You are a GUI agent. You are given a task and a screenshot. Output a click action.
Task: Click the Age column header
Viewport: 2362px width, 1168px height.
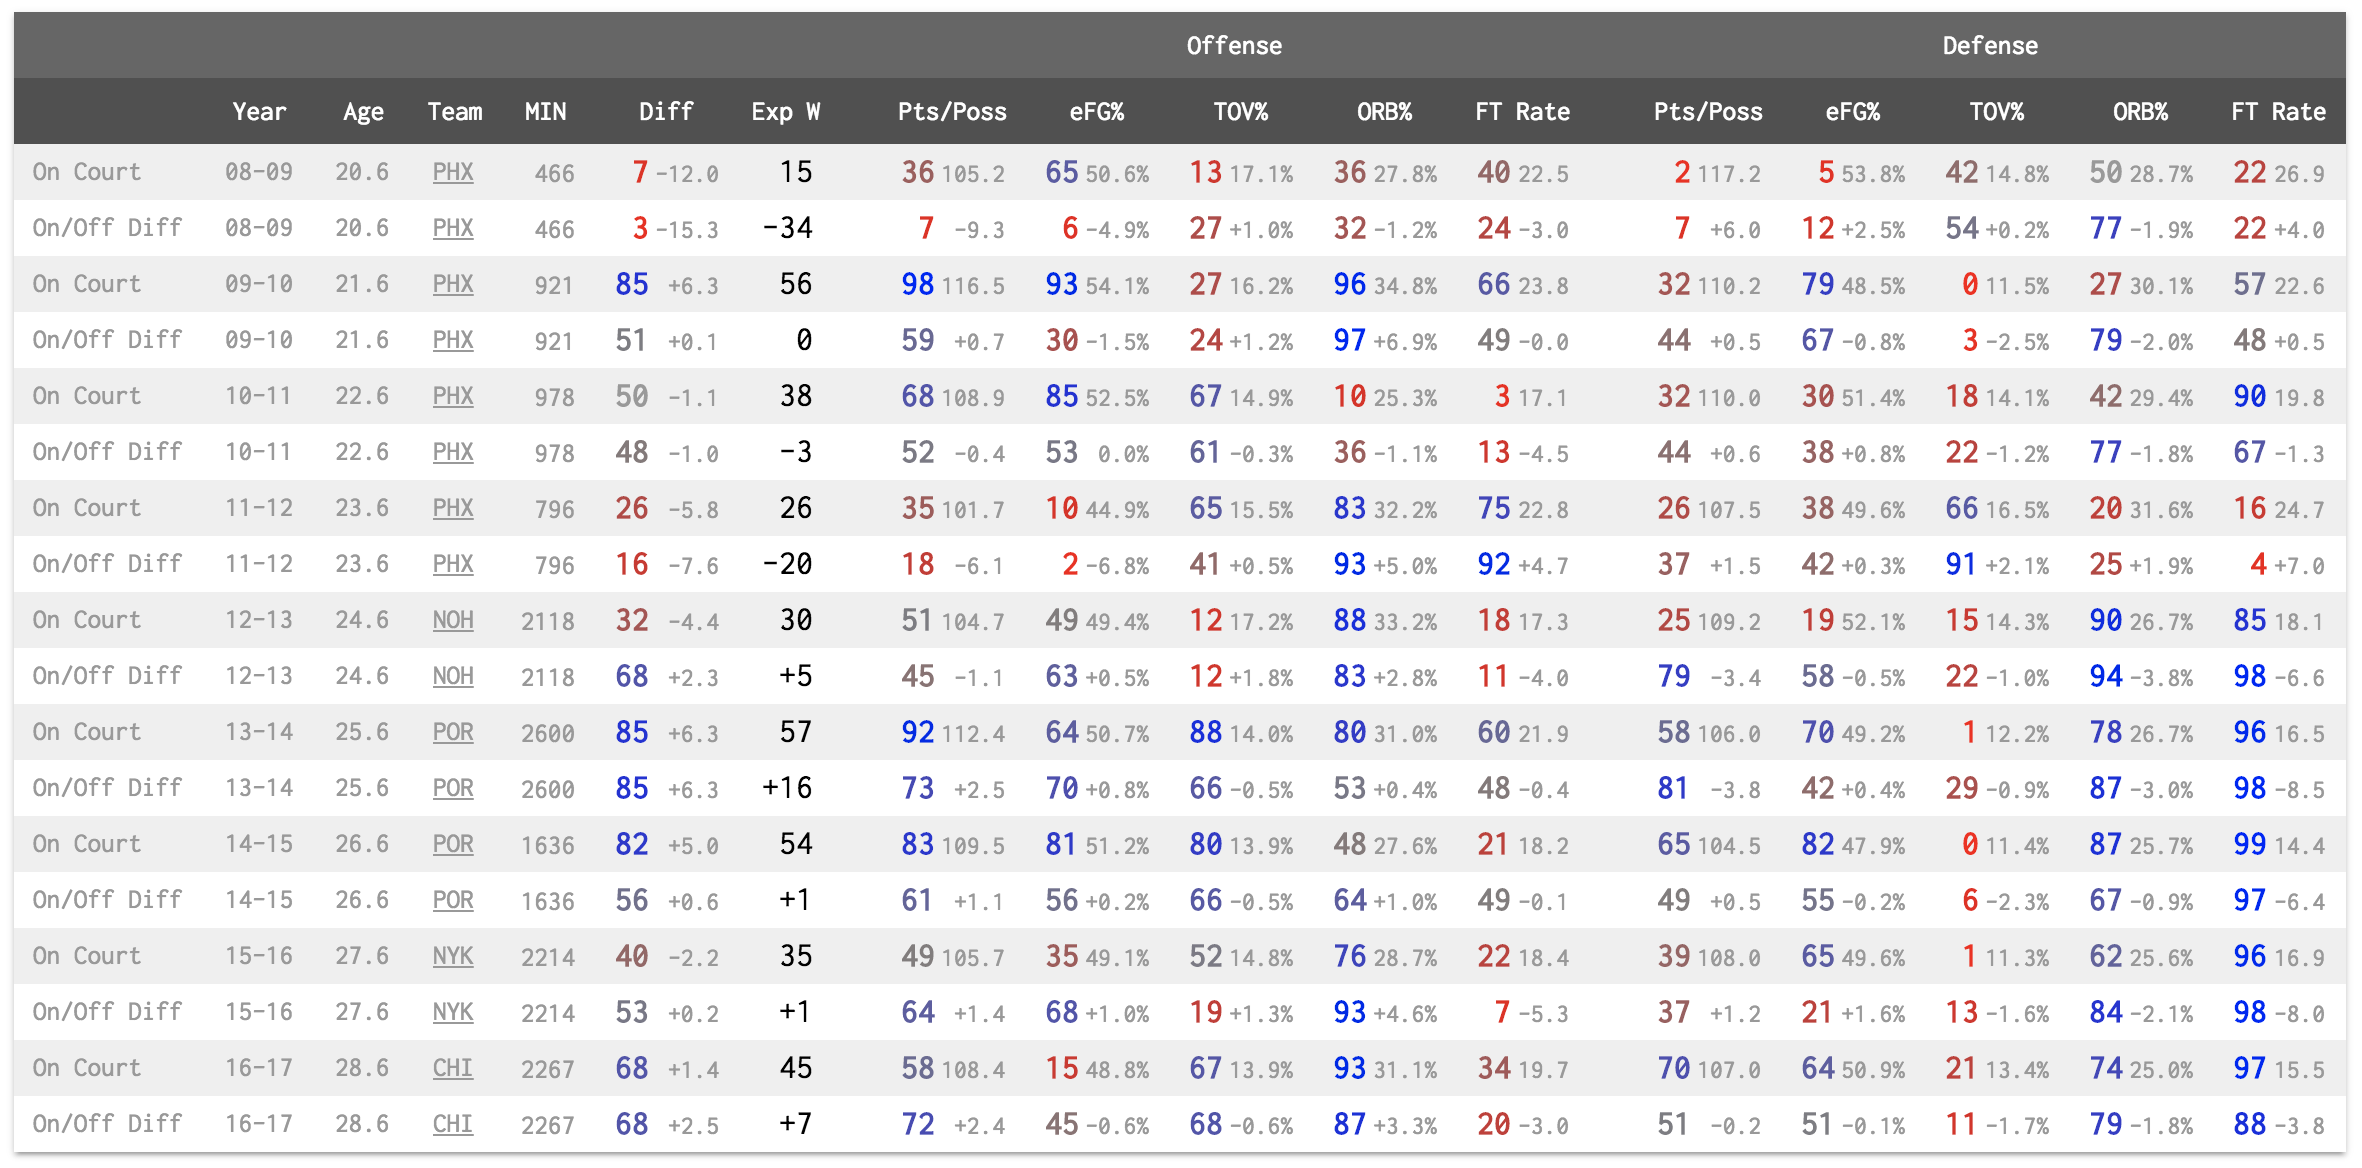[363, 112]
